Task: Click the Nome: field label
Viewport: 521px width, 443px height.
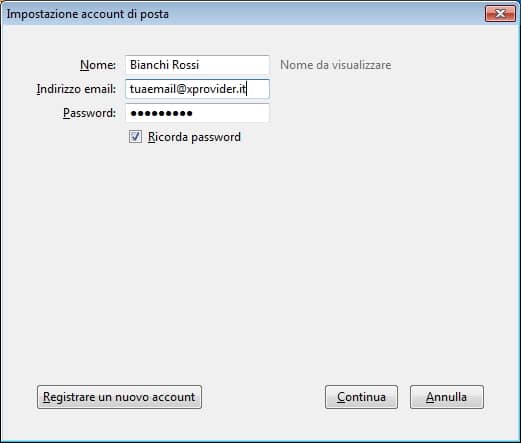Action: [98, 65]
